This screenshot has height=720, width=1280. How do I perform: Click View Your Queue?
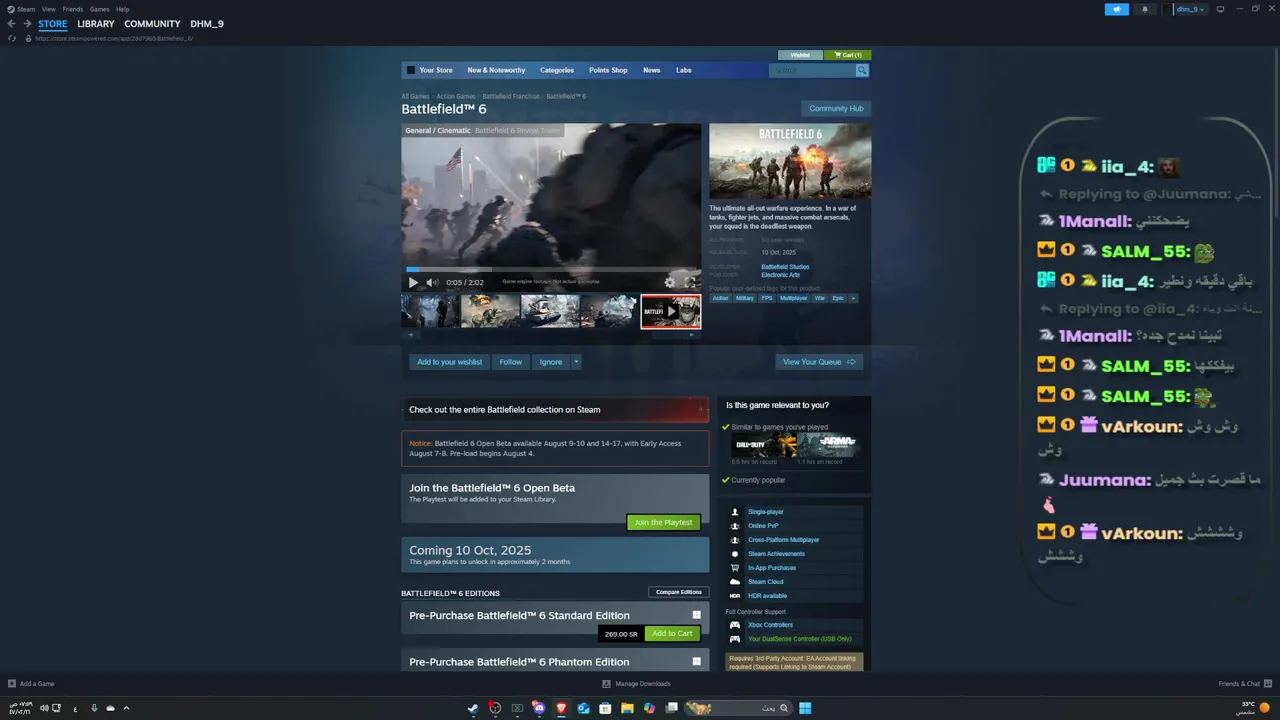[x=819, y=362]
